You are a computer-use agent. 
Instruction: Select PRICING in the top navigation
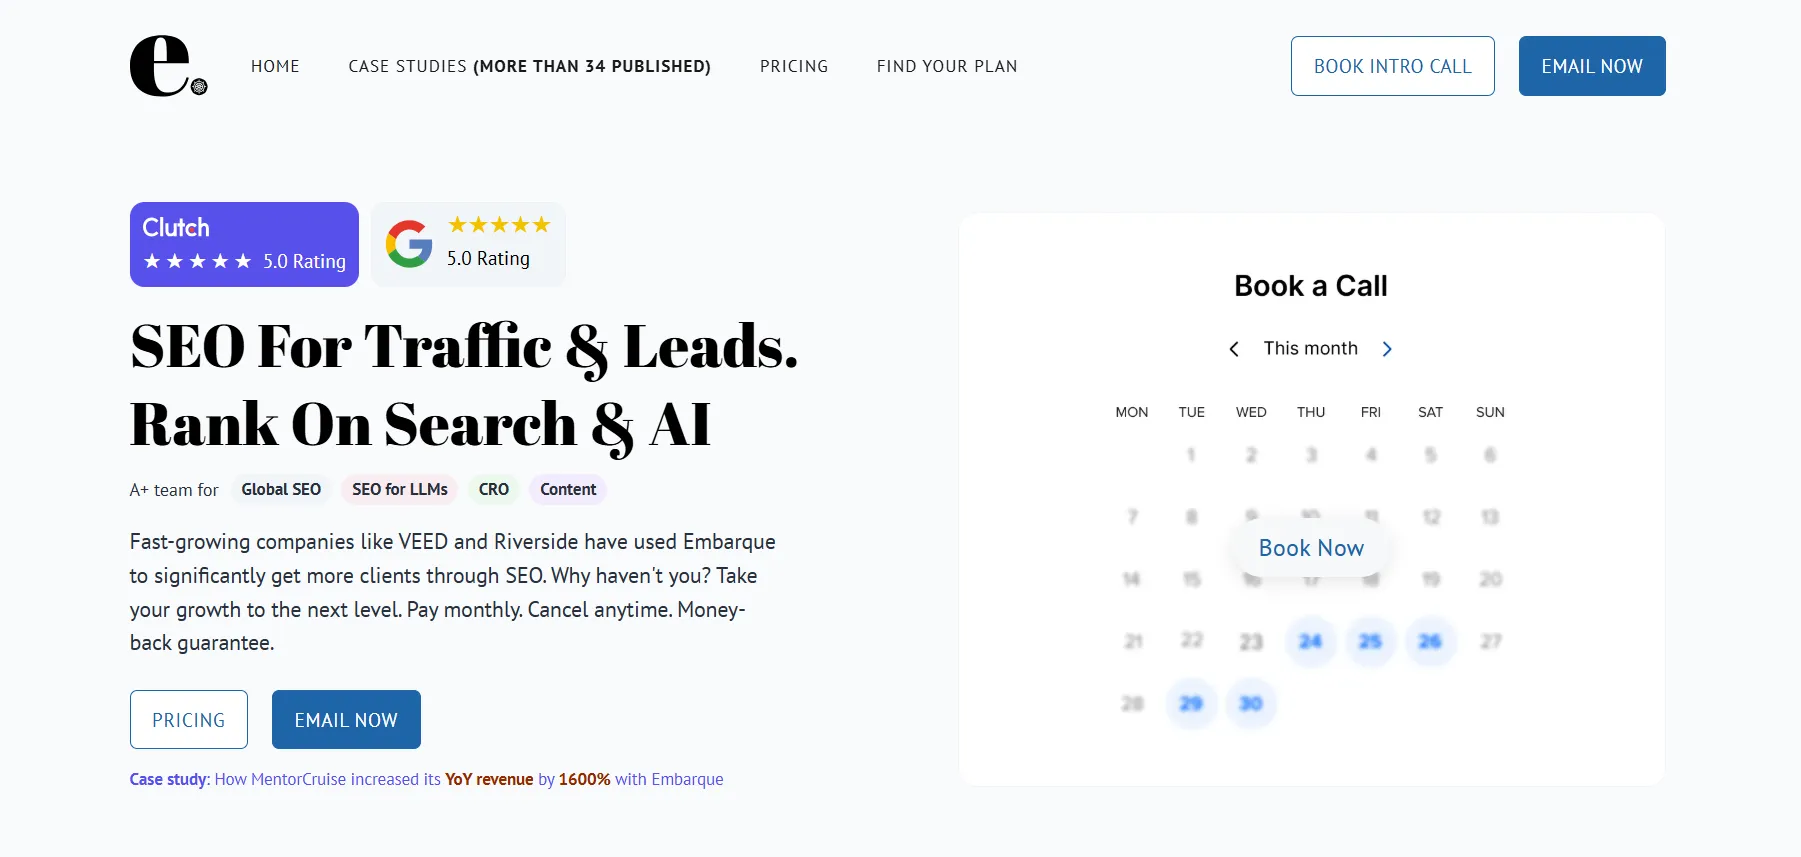[794, 66]
